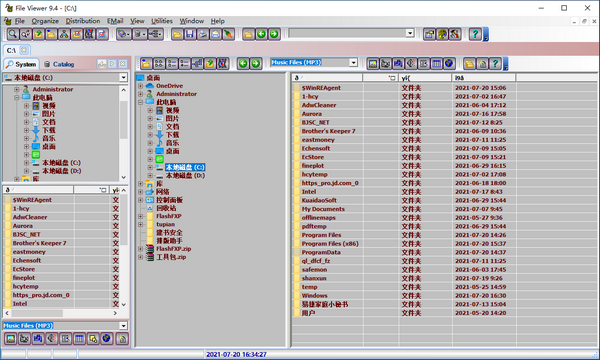Expand 本地磁盘 (D:) in middle tree
Viewport: 600px width, 360px height.
[150, 175]
